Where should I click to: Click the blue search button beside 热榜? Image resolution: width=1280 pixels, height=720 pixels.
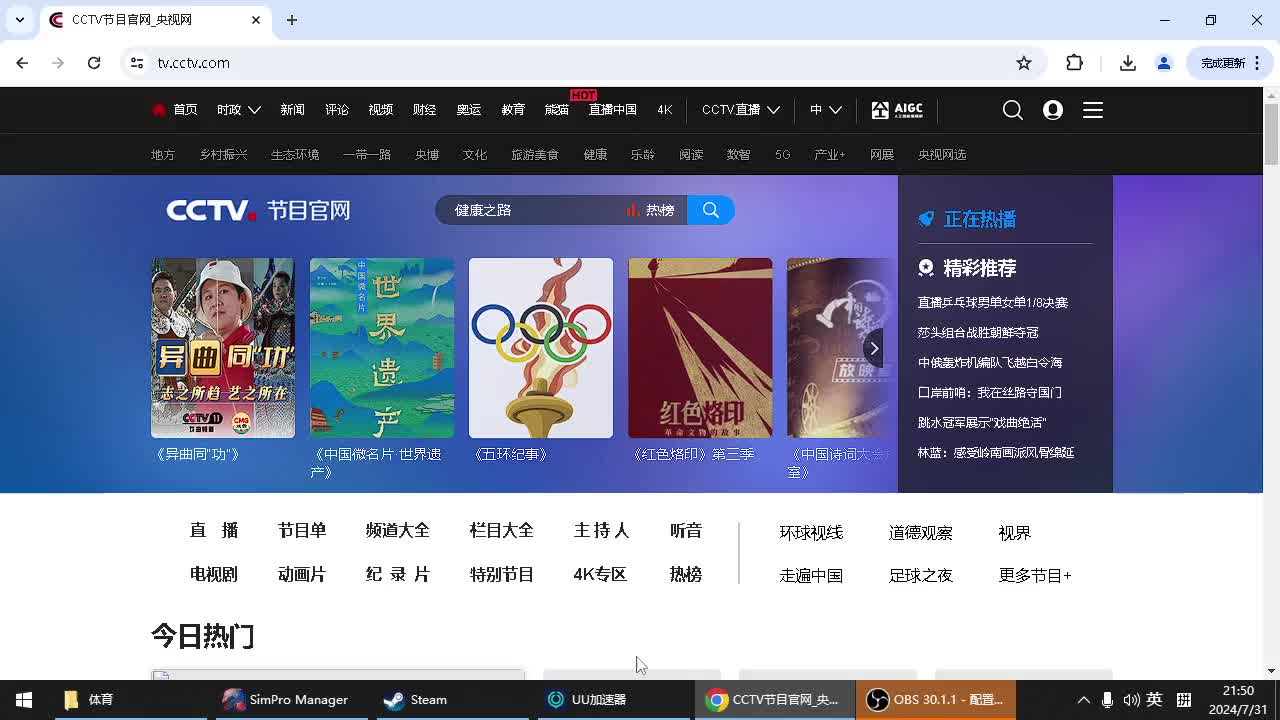point(711,210)
